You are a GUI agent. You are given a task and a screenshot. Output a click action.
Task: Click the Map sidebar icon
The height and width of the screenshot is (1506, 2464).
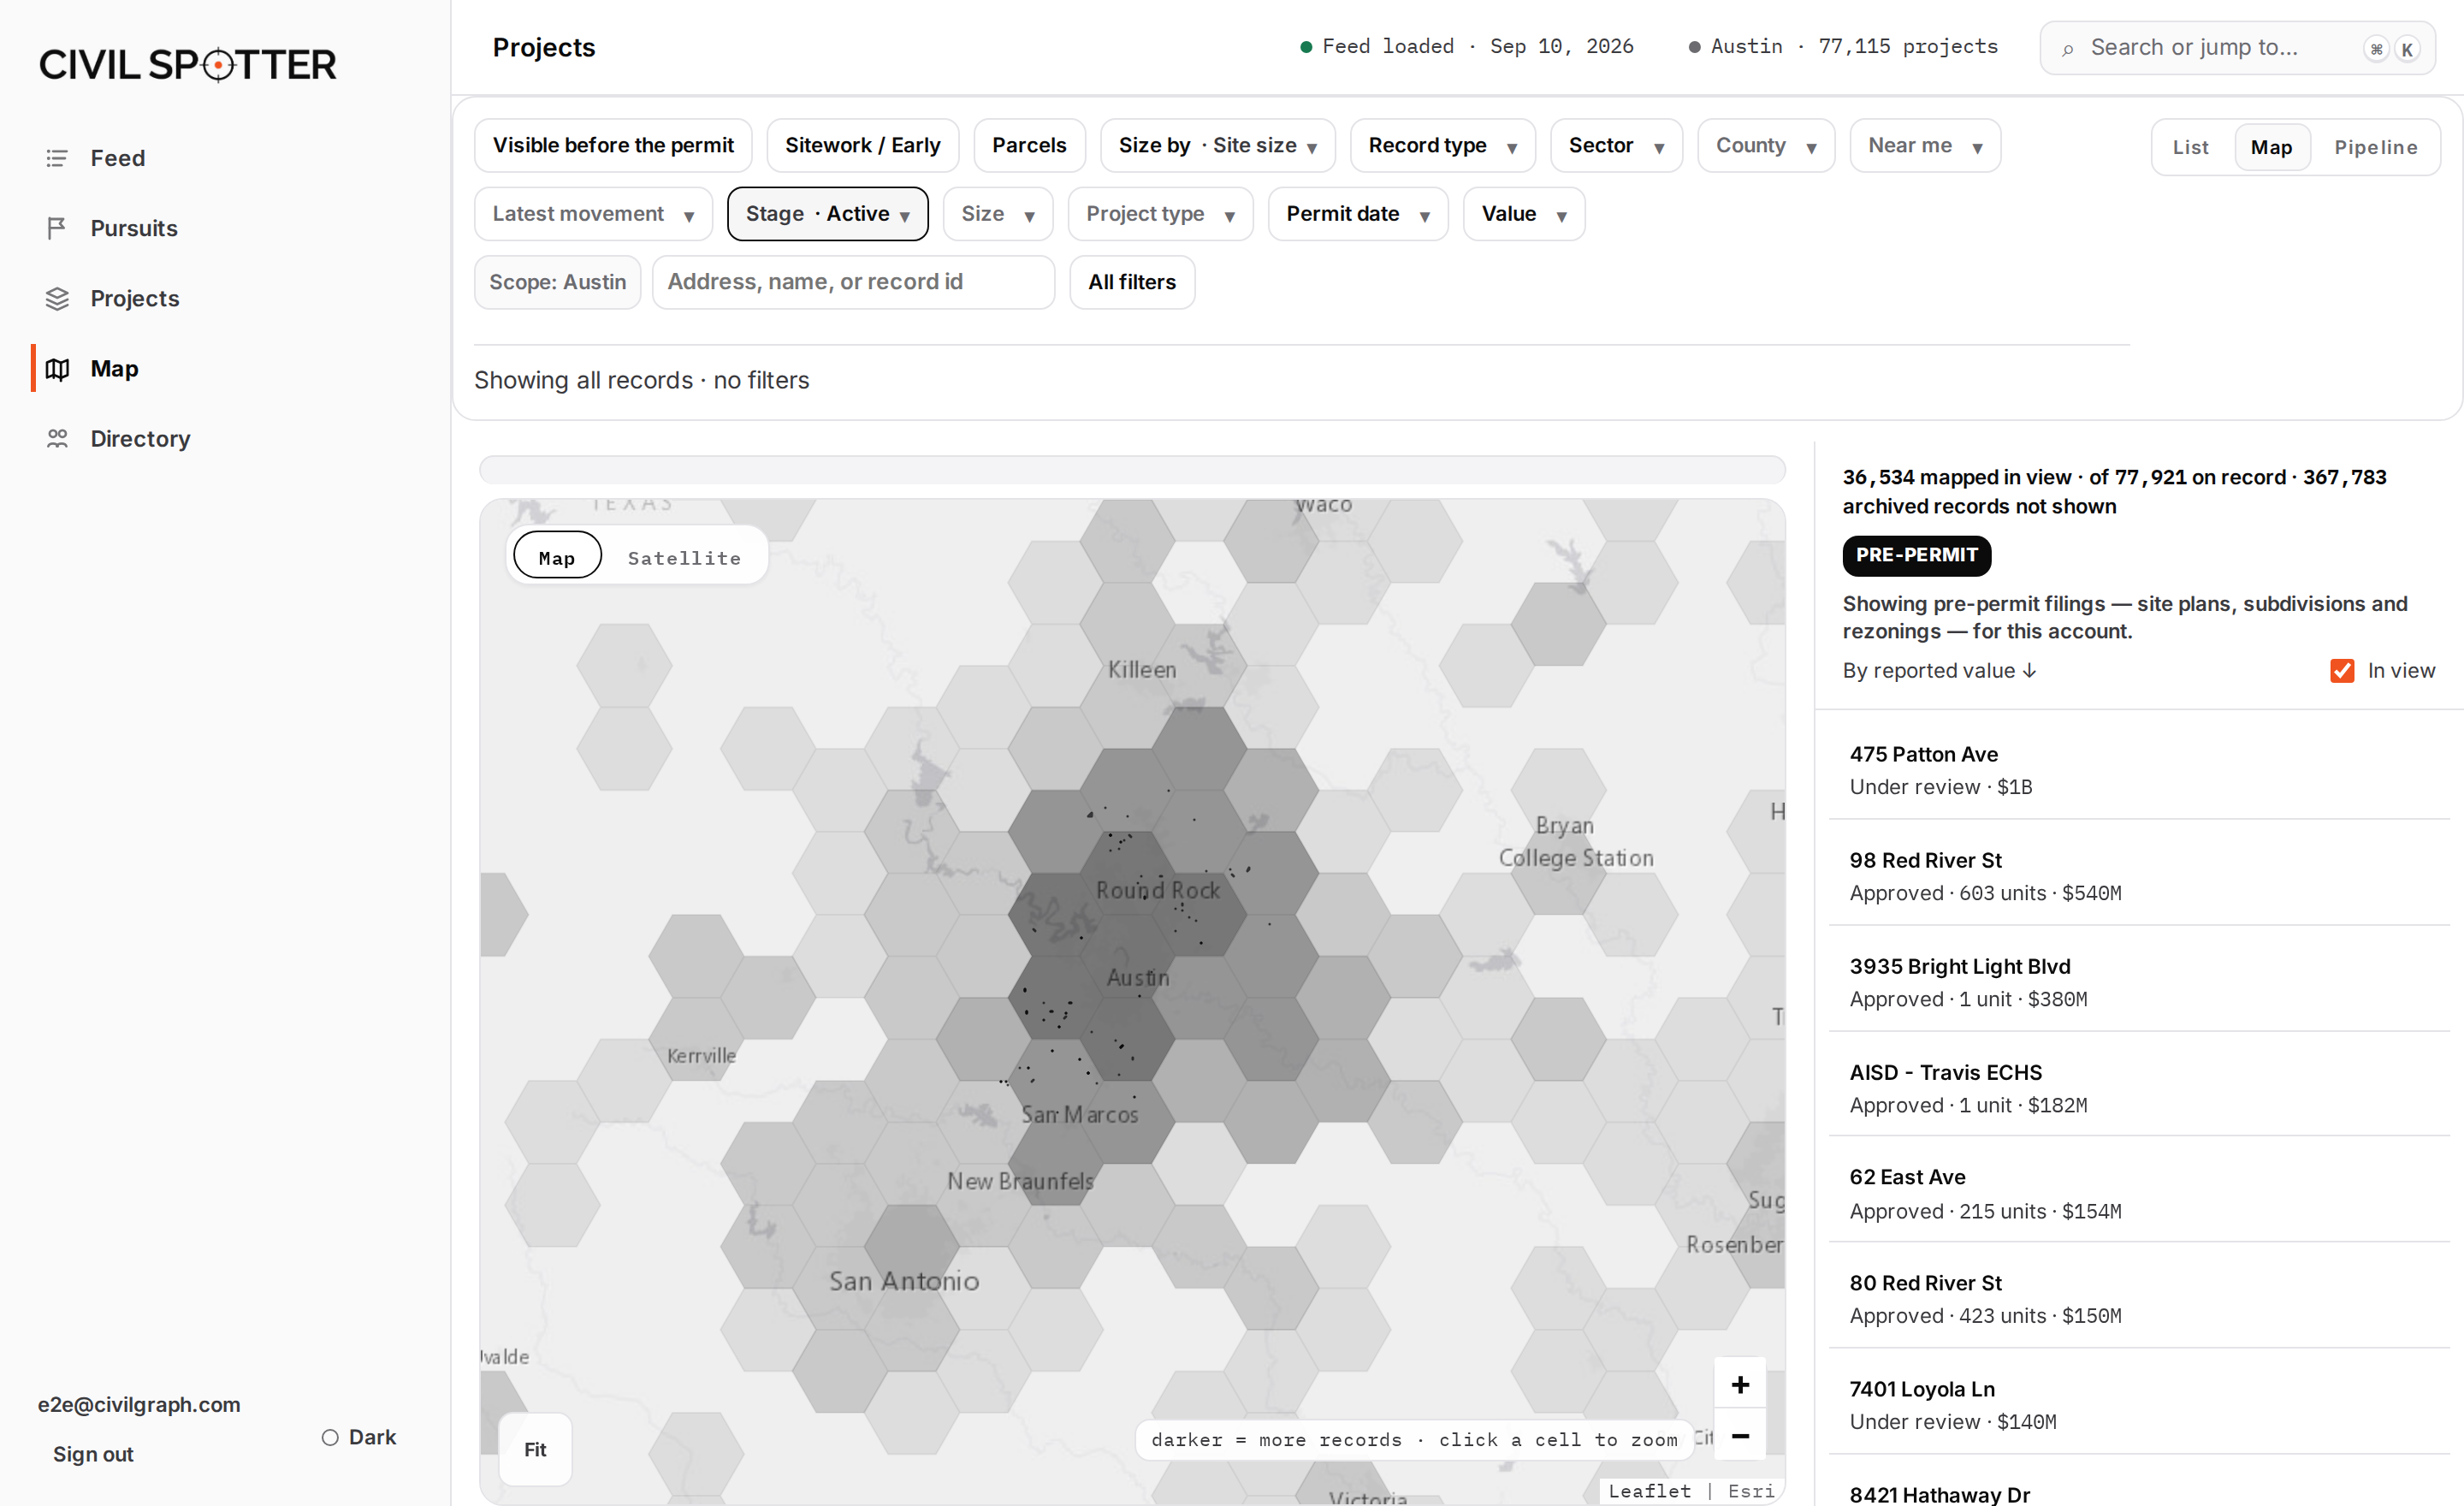coord(57,368)
